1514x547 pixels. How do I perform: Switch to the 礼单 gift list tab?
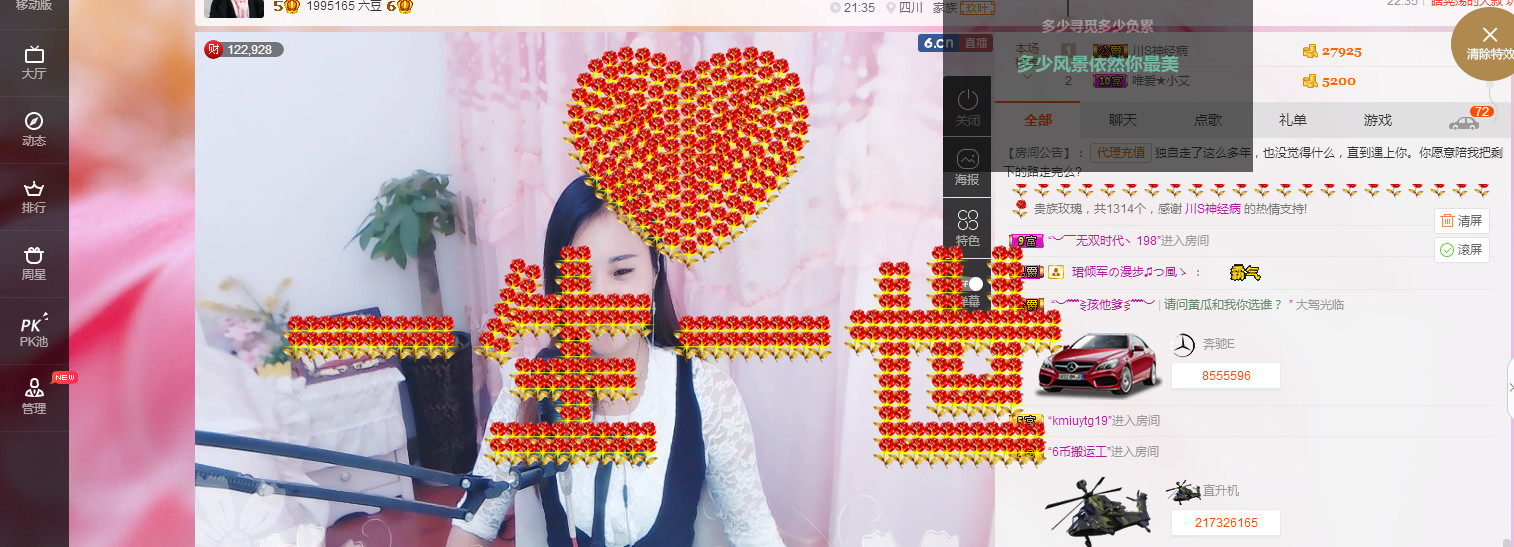click(x=1293, y=120)
